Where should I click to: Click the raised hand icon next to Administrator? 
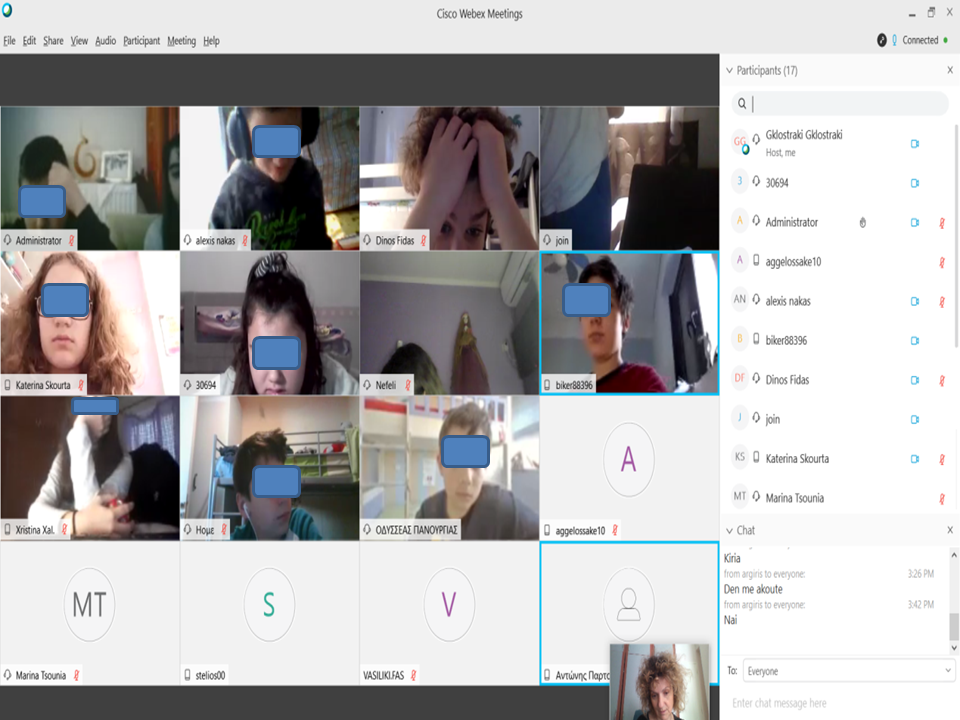coord(863,223)
